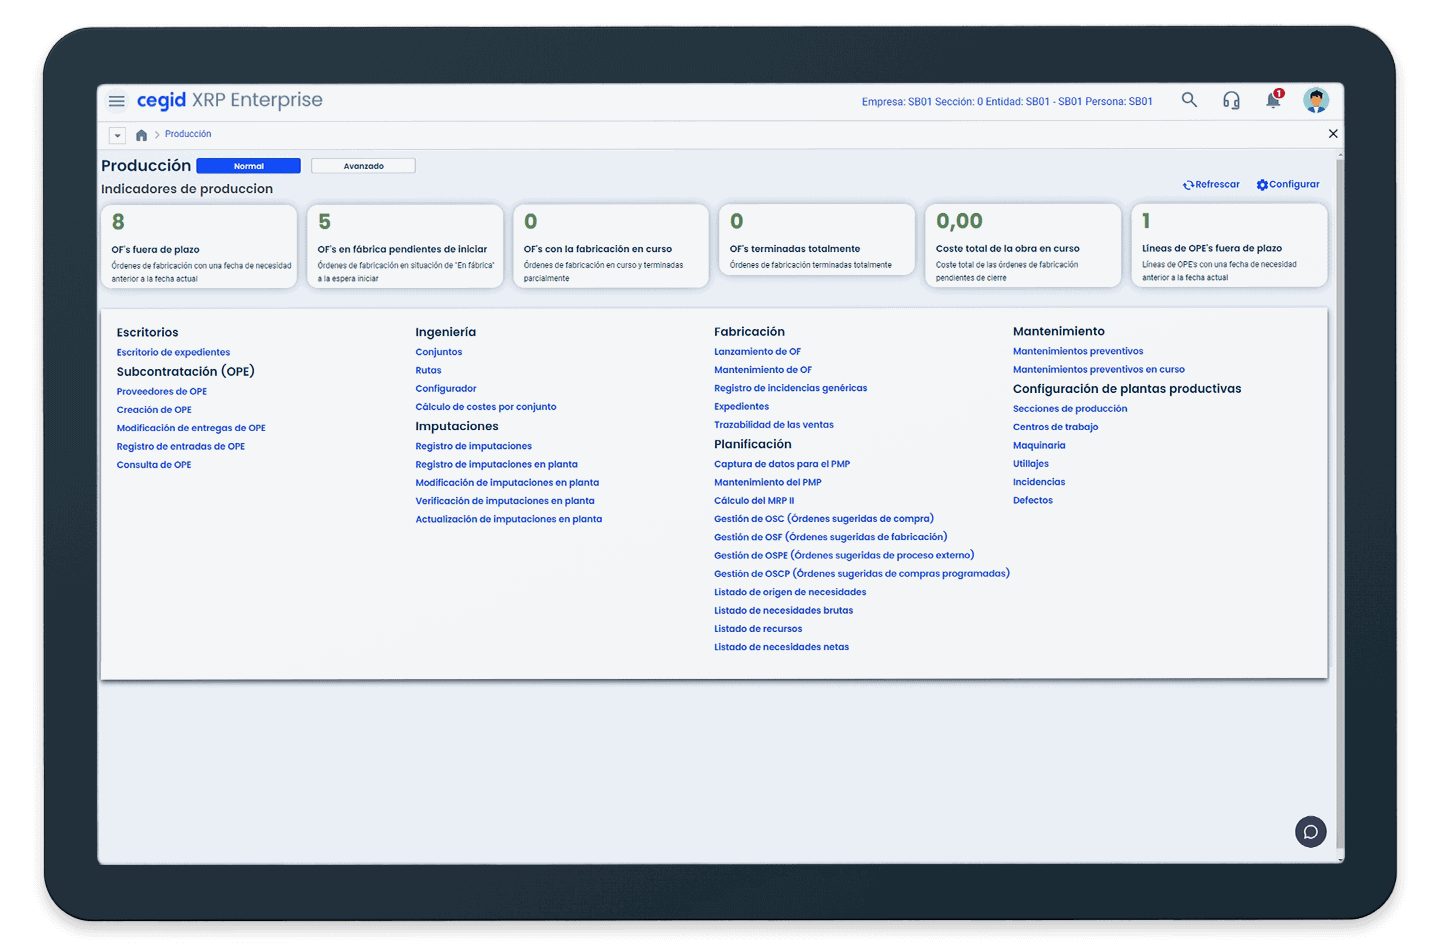Click the Refrescar refresh icon
The width and height of the screenshot is (1440, 950).
(x=1189, y=185)
